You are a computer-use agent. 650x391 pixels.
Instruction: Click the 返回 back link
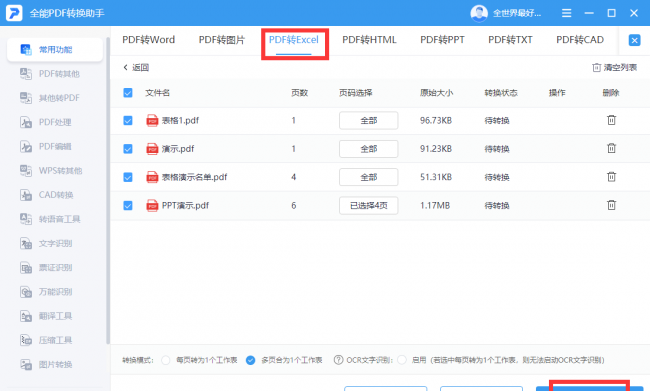pos(136,68)
